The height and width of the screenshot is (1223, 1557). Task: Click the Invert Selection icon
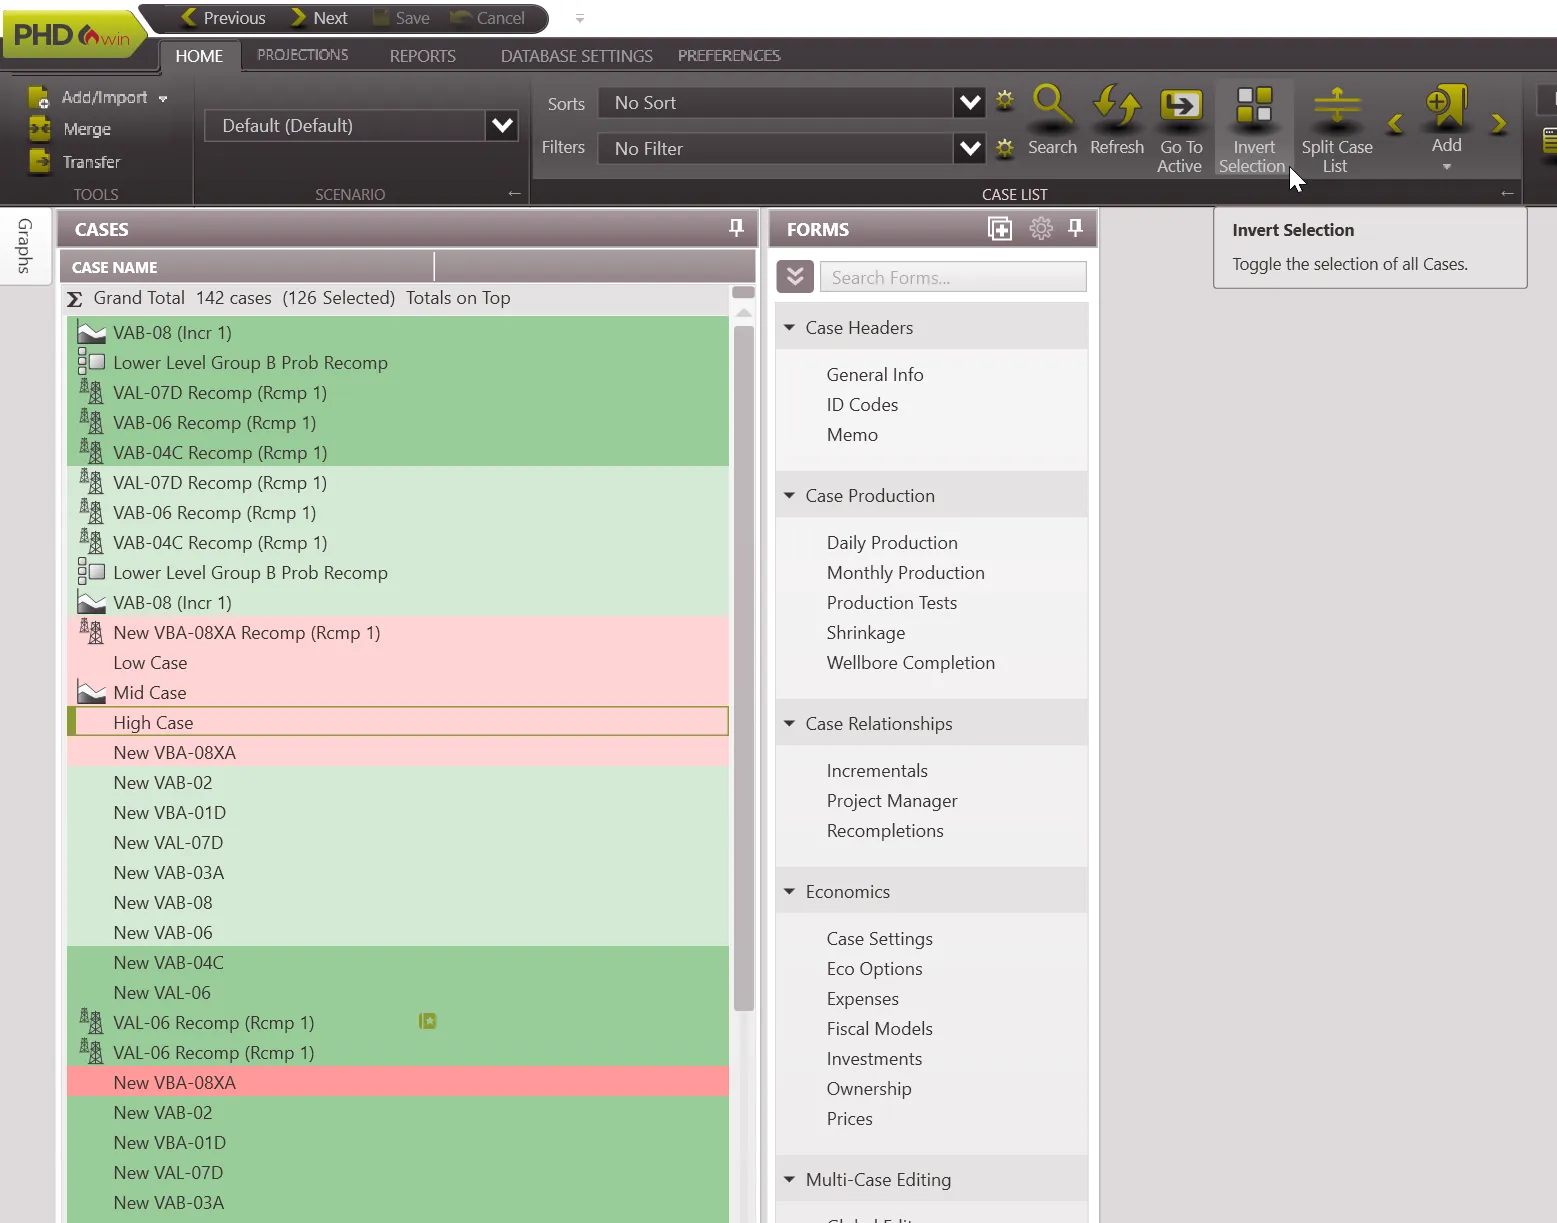pyautogui.click(x=1254, y=106)
